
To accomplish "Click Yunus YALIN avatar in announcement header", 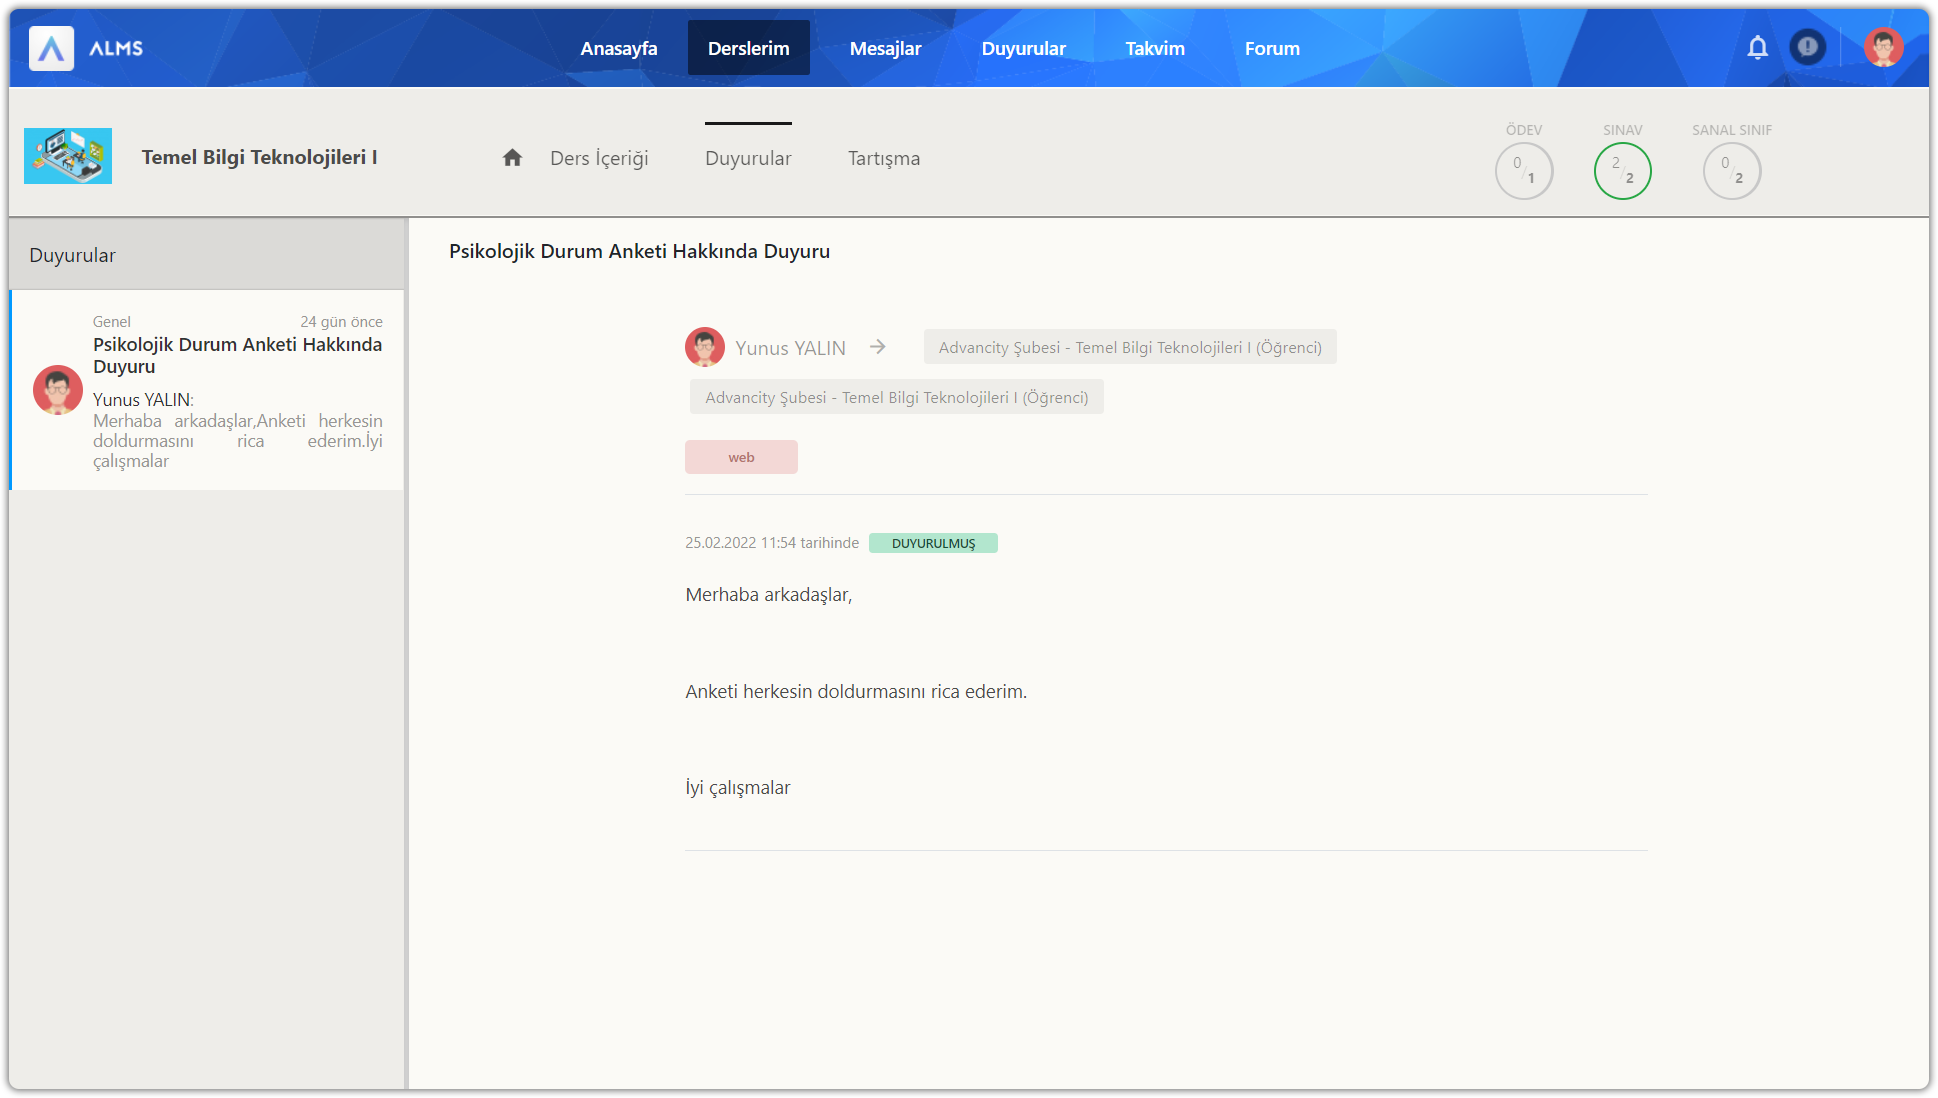I will click(x=704, y=347).
